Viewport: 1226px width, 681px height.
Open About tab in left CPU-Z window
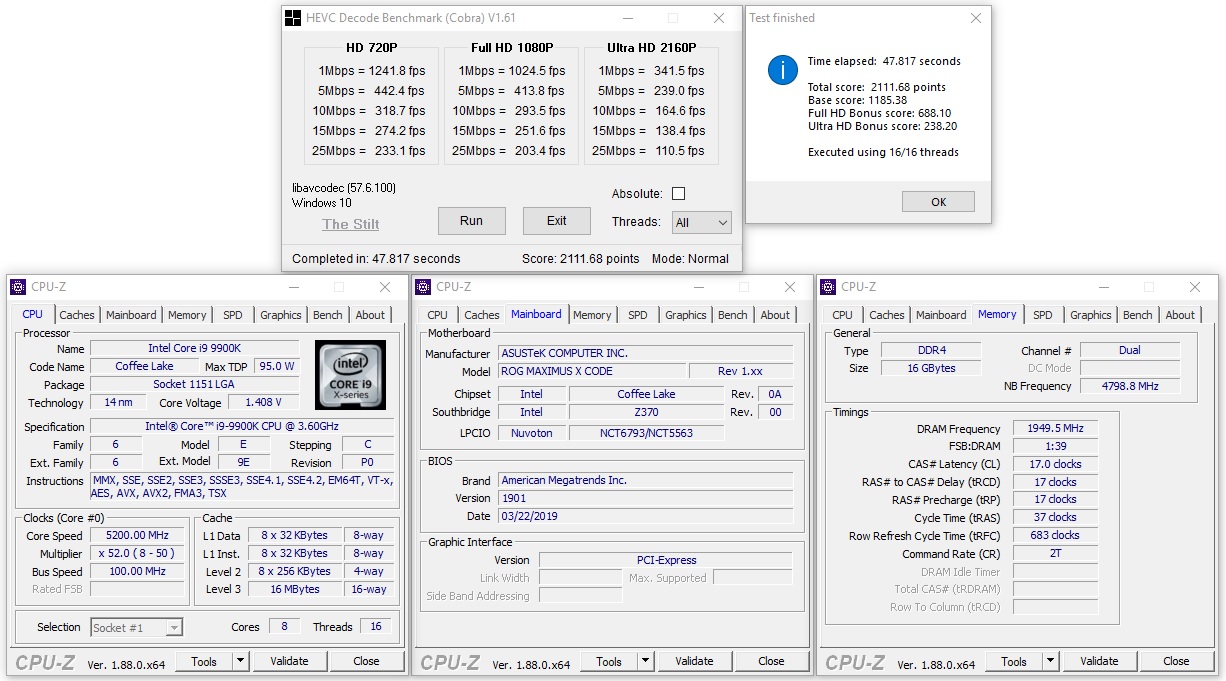click(x=371, y=315)
